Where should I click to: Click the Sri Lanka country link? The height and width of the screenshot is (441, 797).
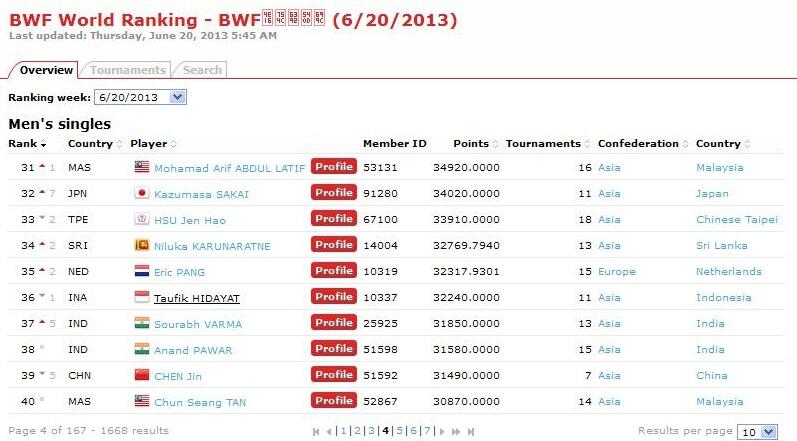(x=721, y=245)
